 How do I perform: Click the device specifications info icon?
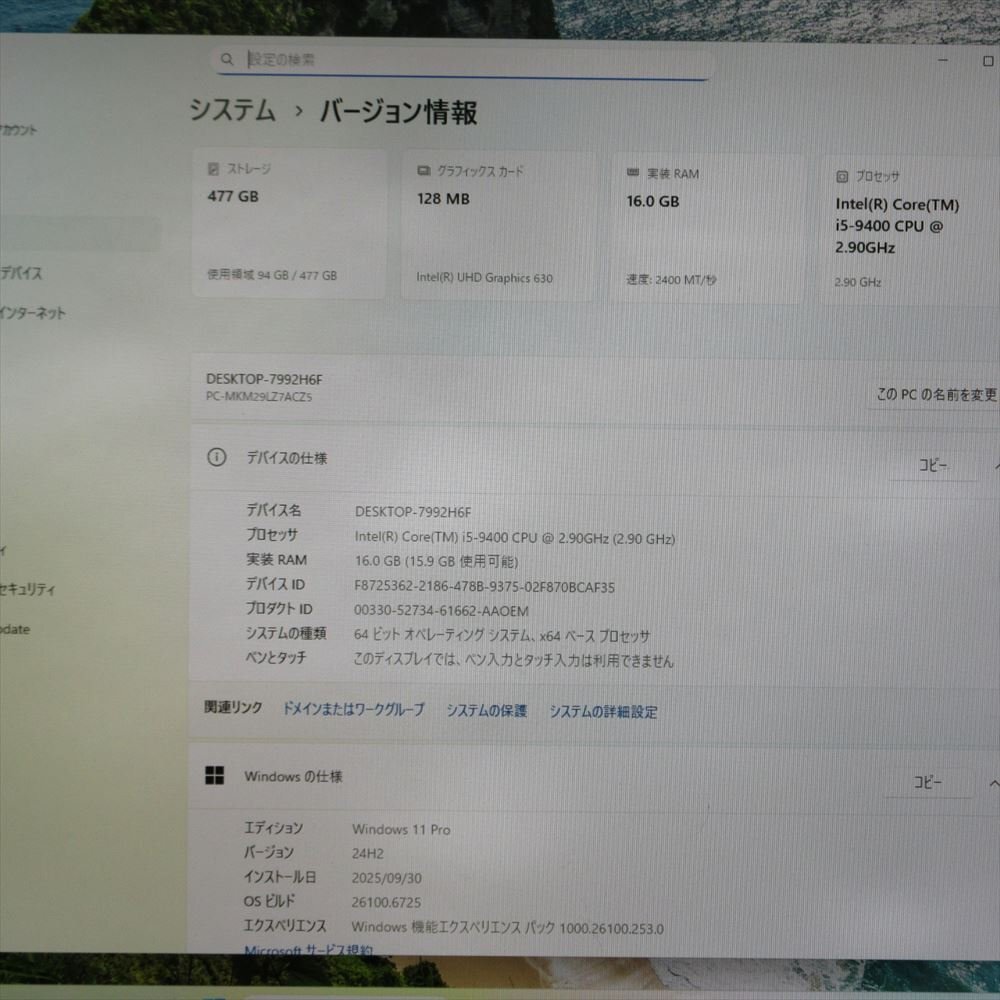click(x=217, y=457)
